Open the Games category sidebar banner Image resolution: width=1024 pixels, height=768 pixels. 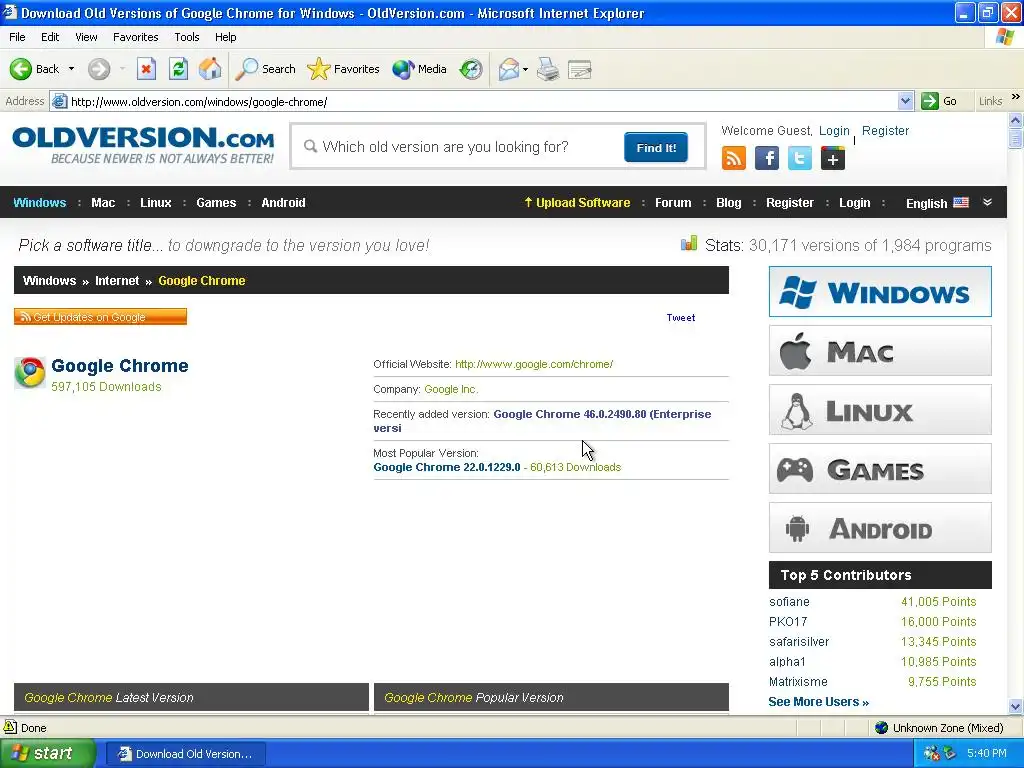tap(880, 468)
